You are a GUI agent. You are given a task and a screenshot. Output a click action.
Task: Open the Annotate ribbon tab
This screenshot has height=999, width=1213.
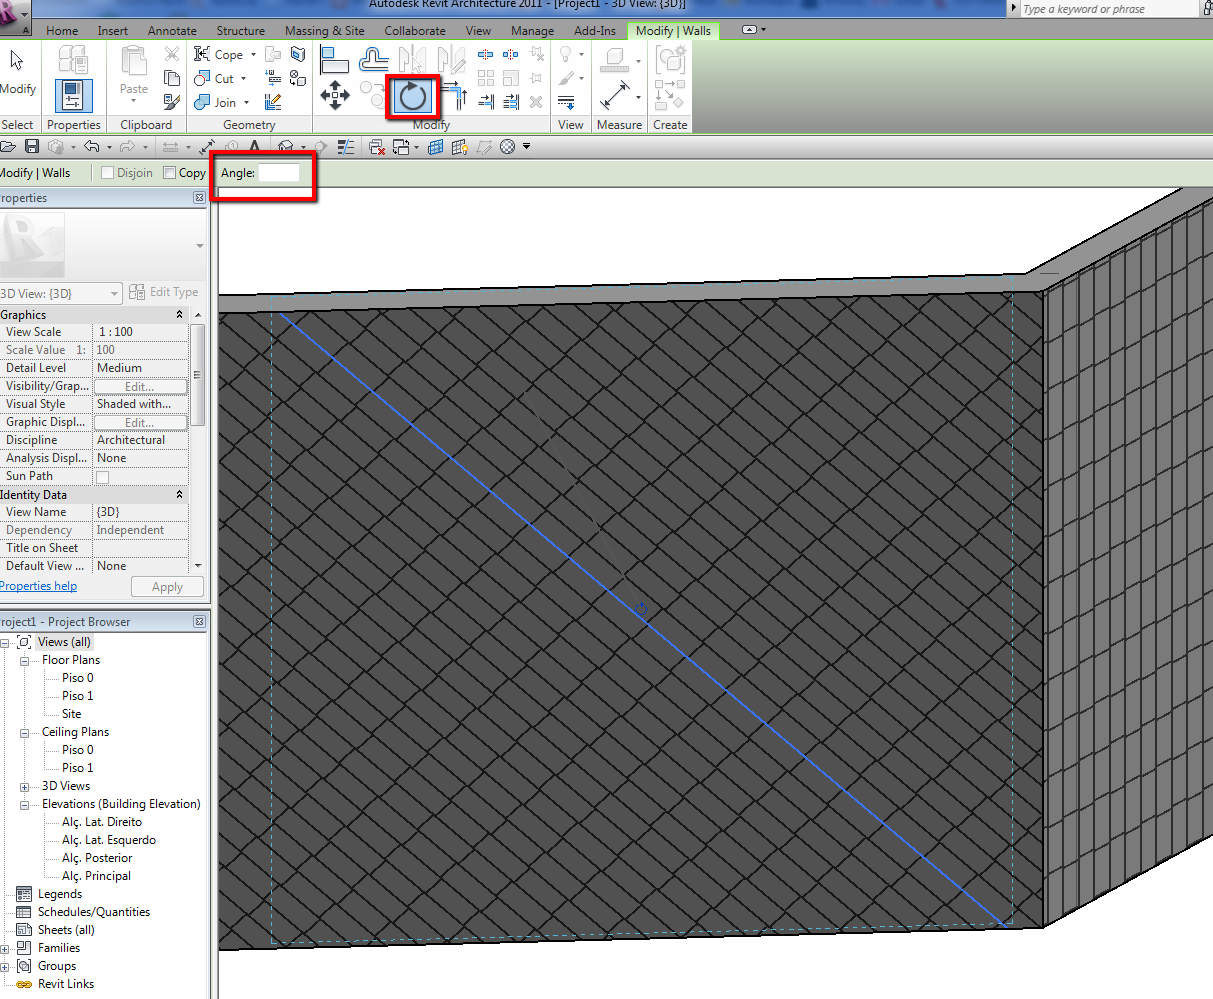tap(172, 31)
